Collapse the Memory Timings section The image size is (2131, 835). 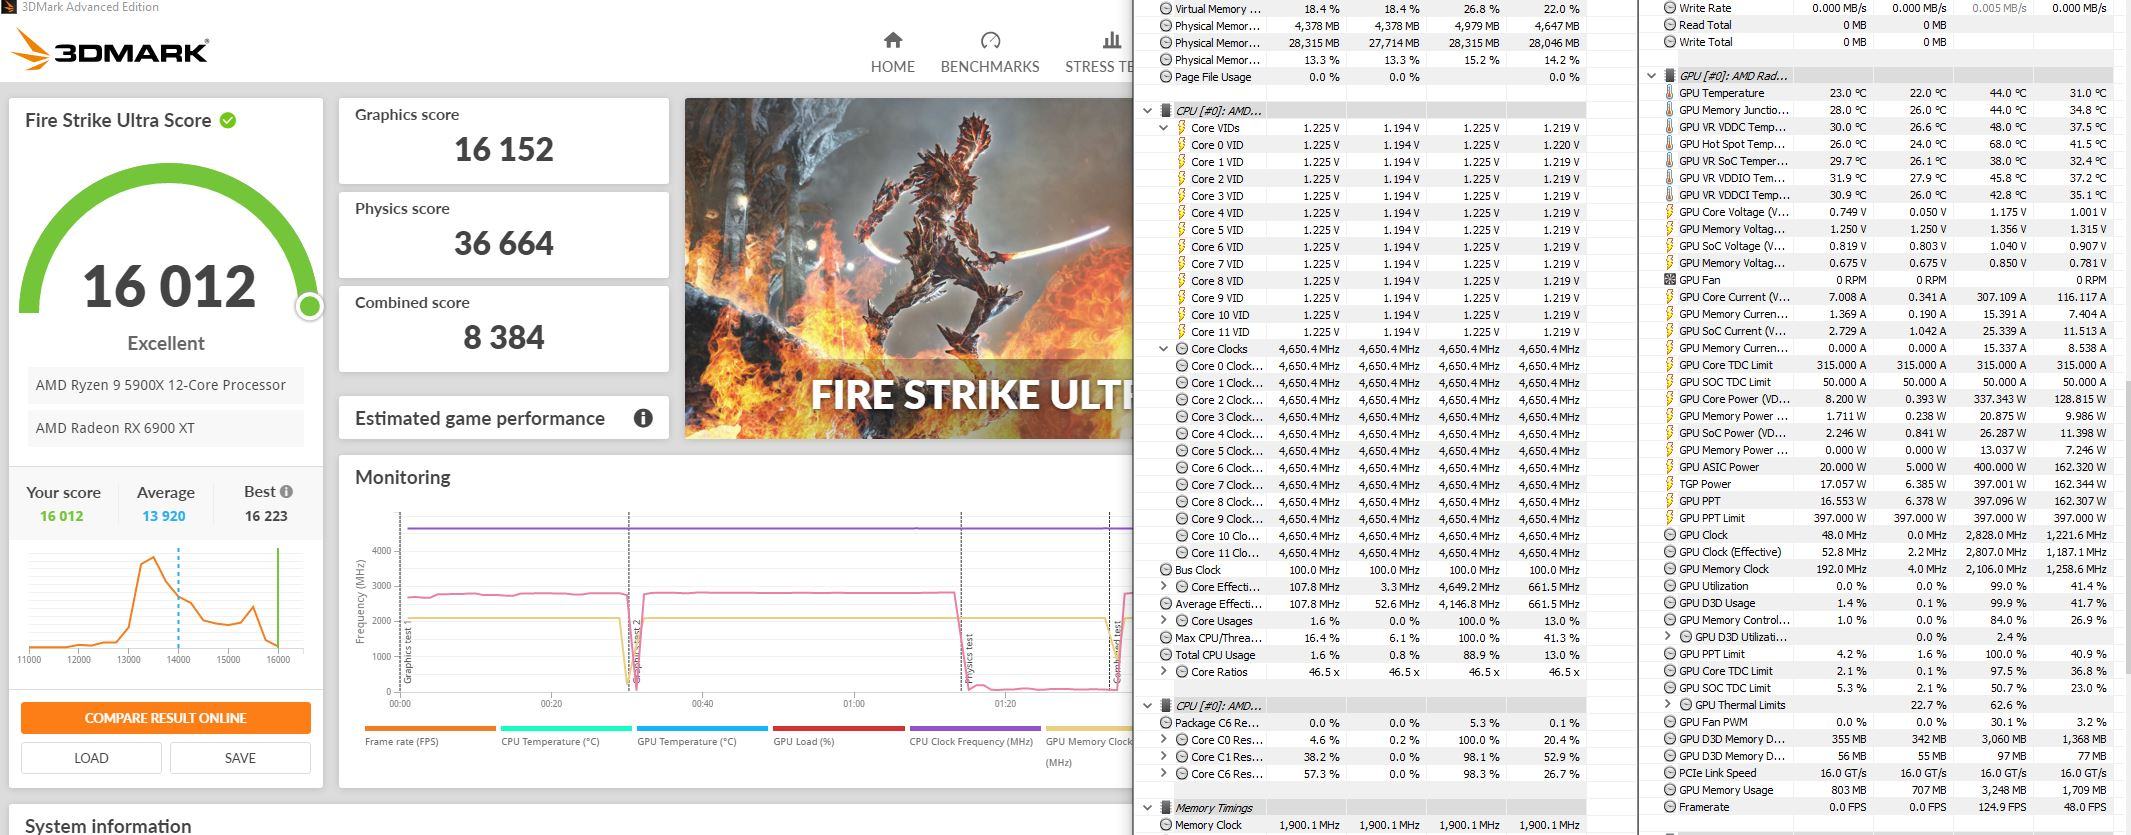pos(1147,808)
